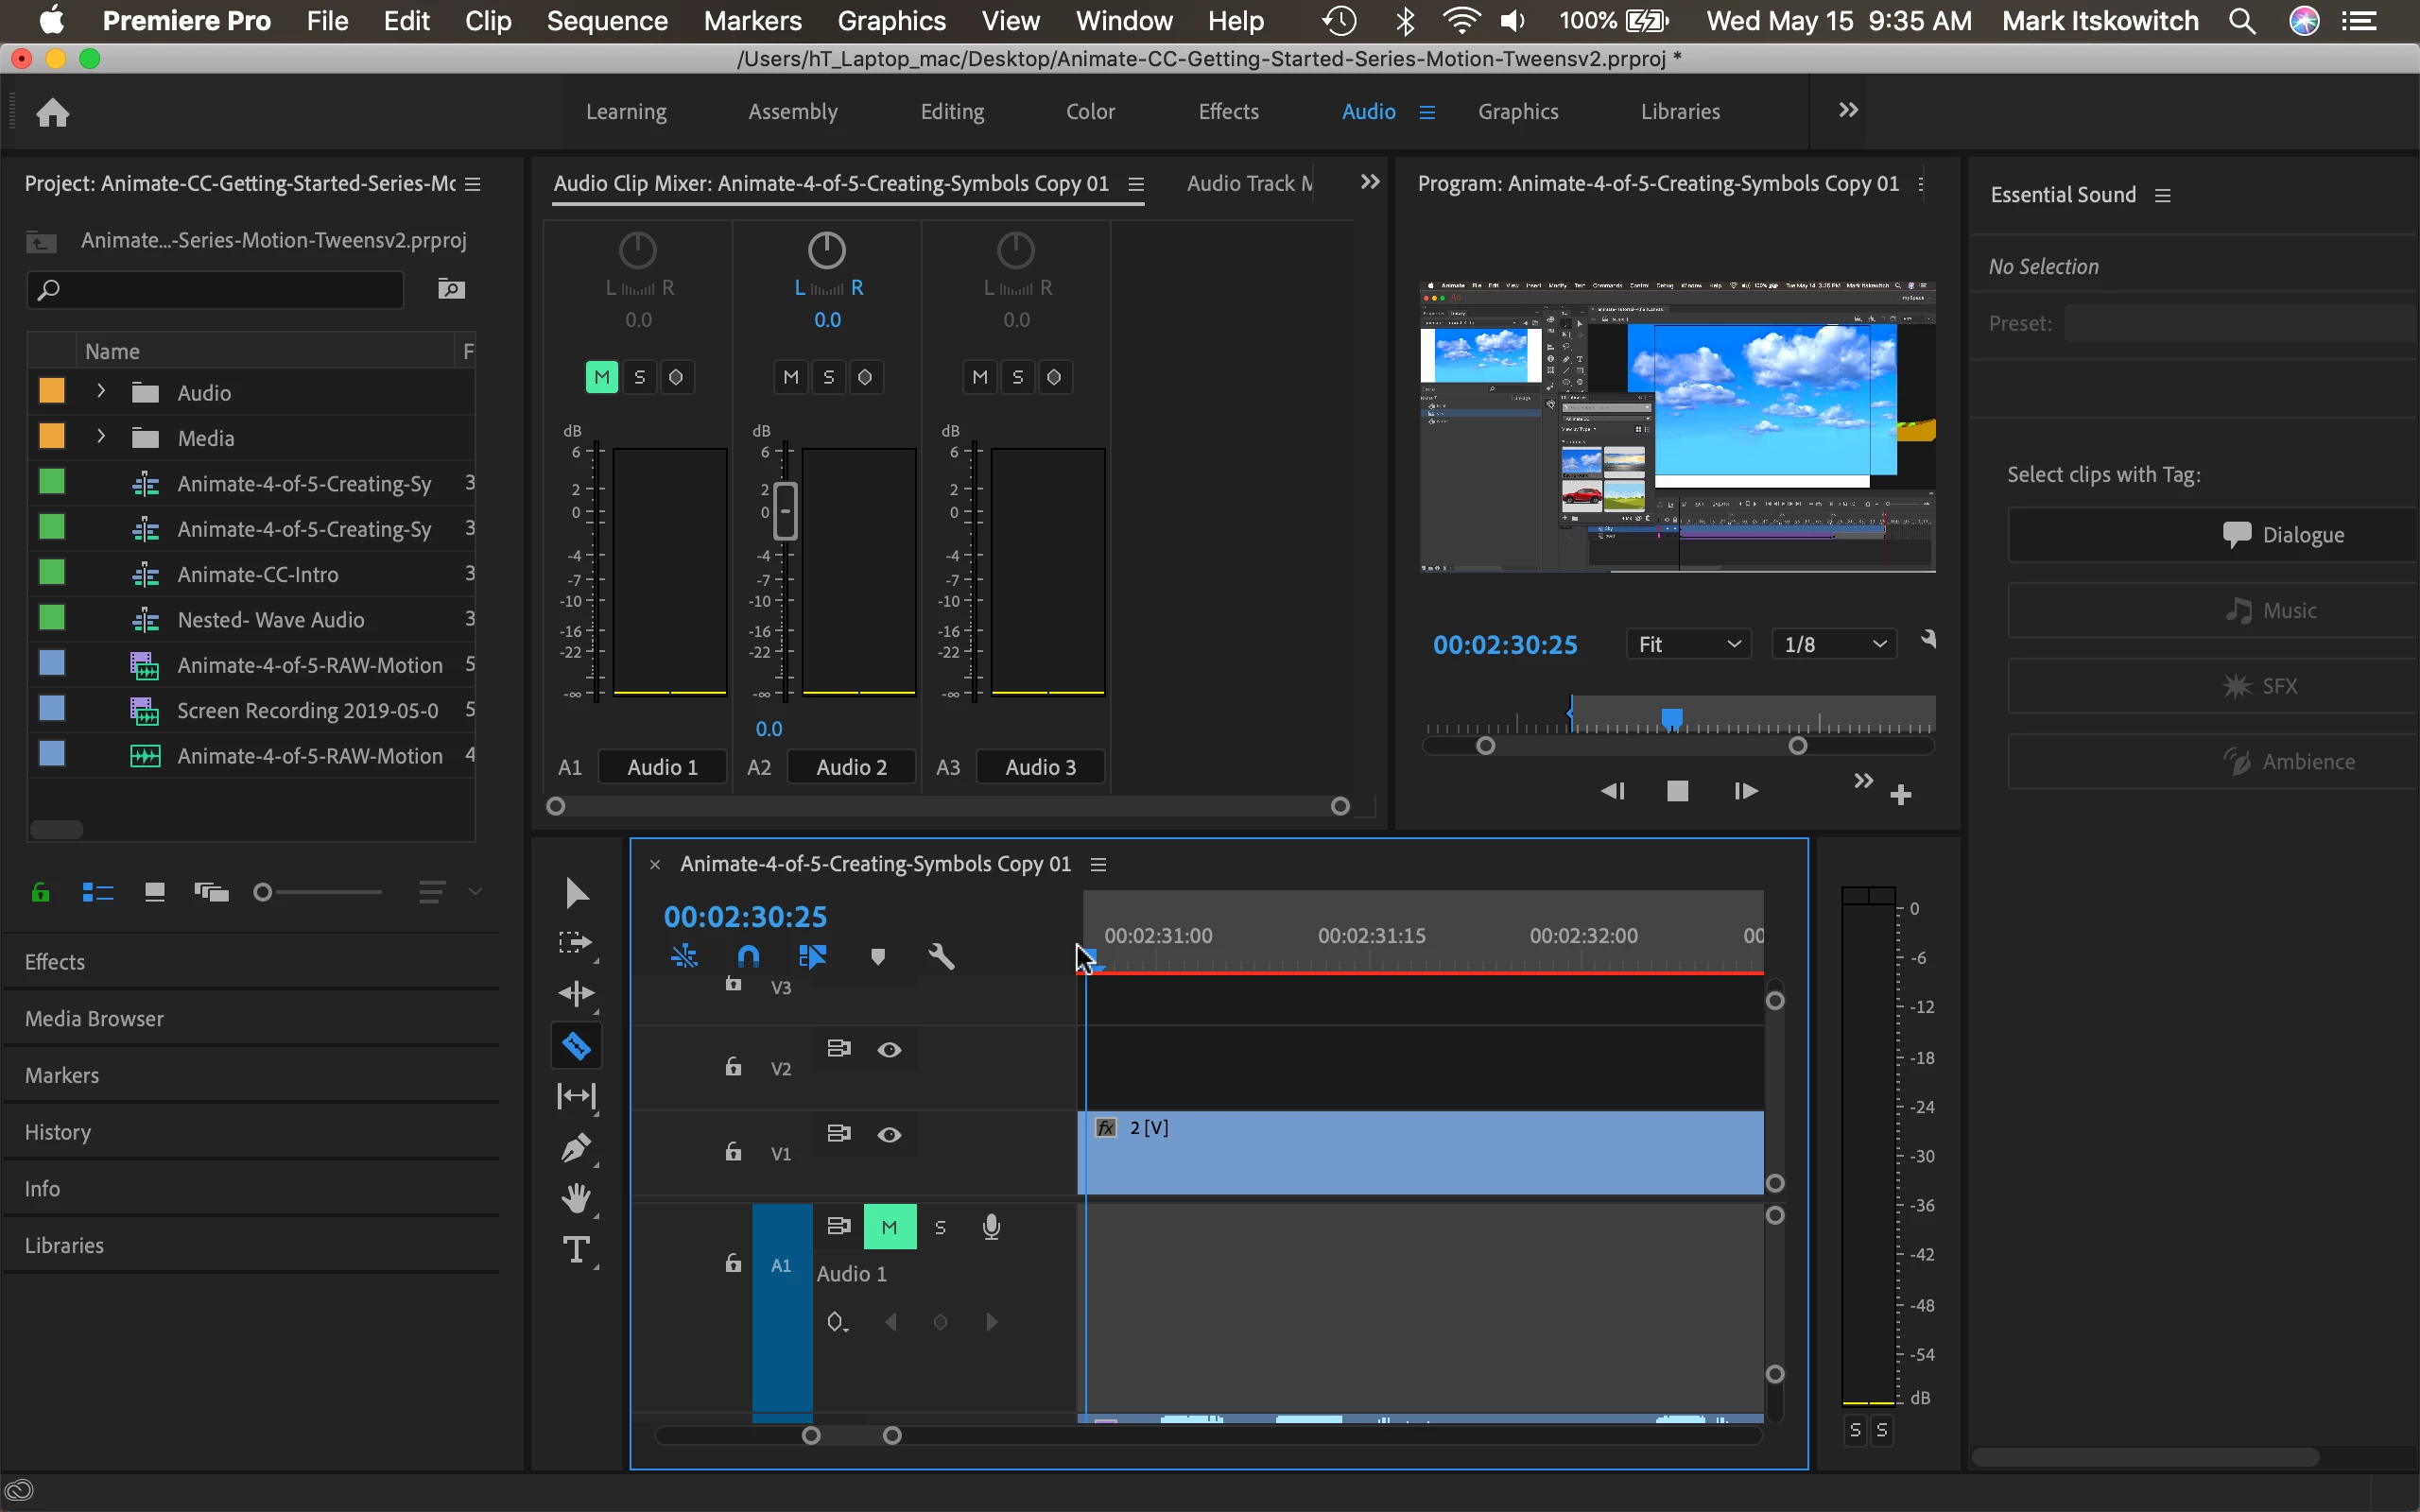
Task: Hide the V1 track with eye icon
Action: pyautogui.click(x=889, y=1135)
